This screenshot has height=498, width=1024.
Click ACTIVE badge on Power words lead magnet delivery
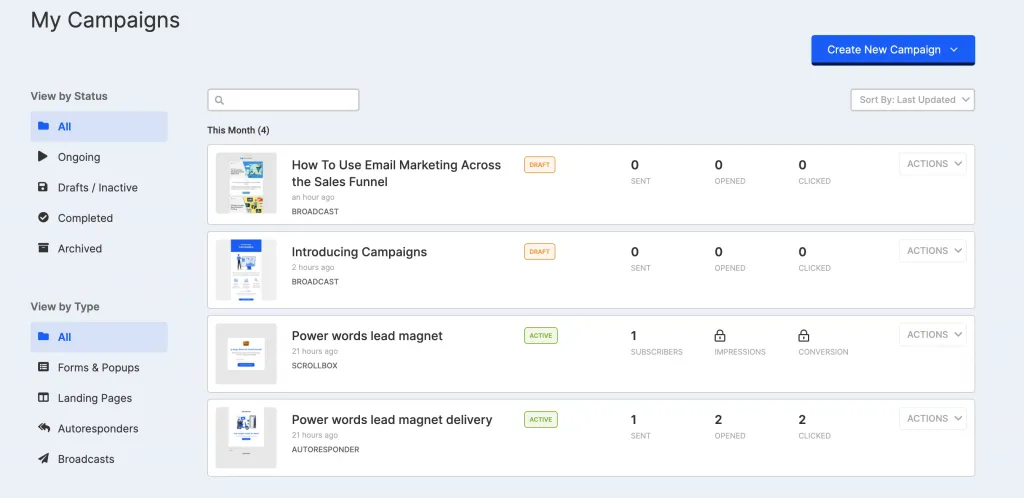coord(541,419)
